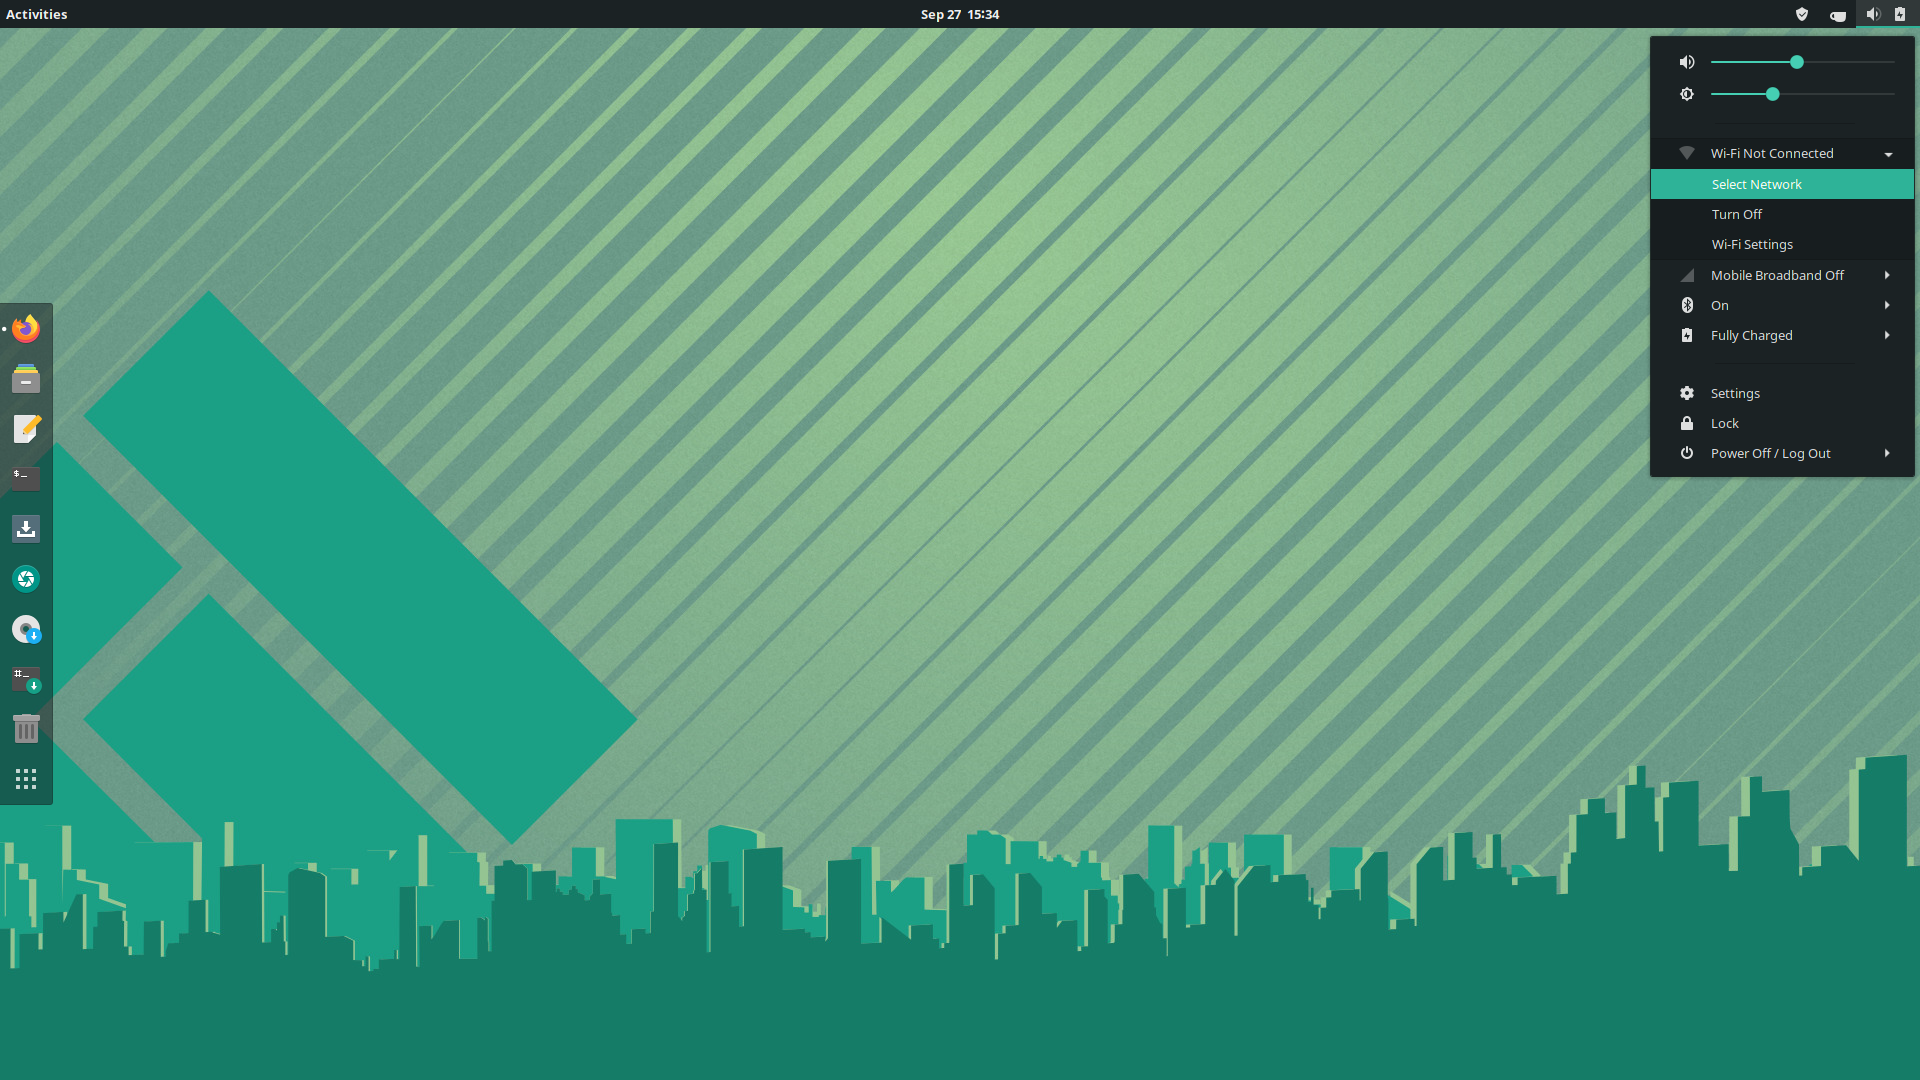Open the download tray dock icon

coord(26,528)
